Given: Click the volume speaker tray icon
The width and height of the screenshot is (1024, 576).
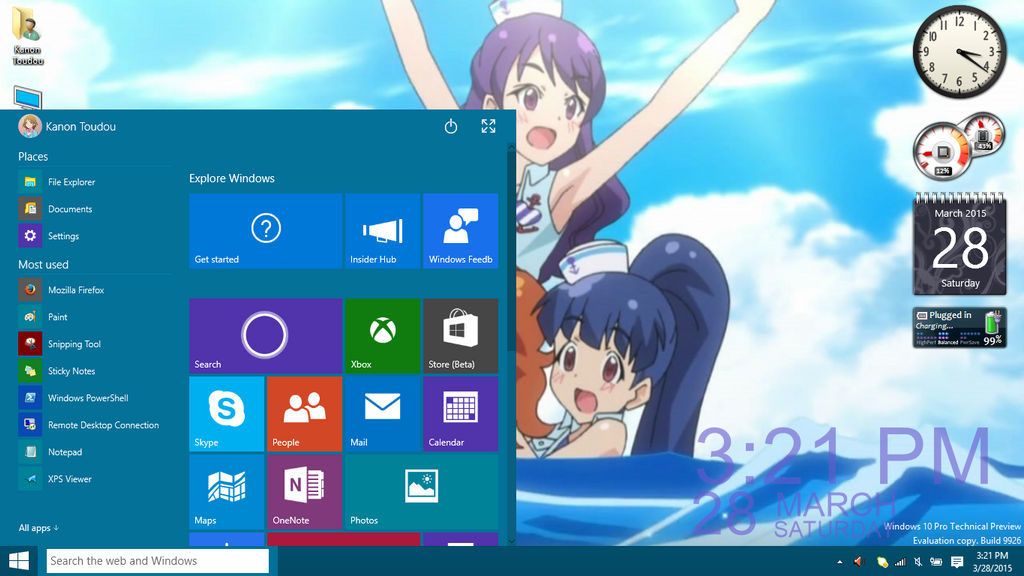Looking at the screenshot, I should pos(859,562).
